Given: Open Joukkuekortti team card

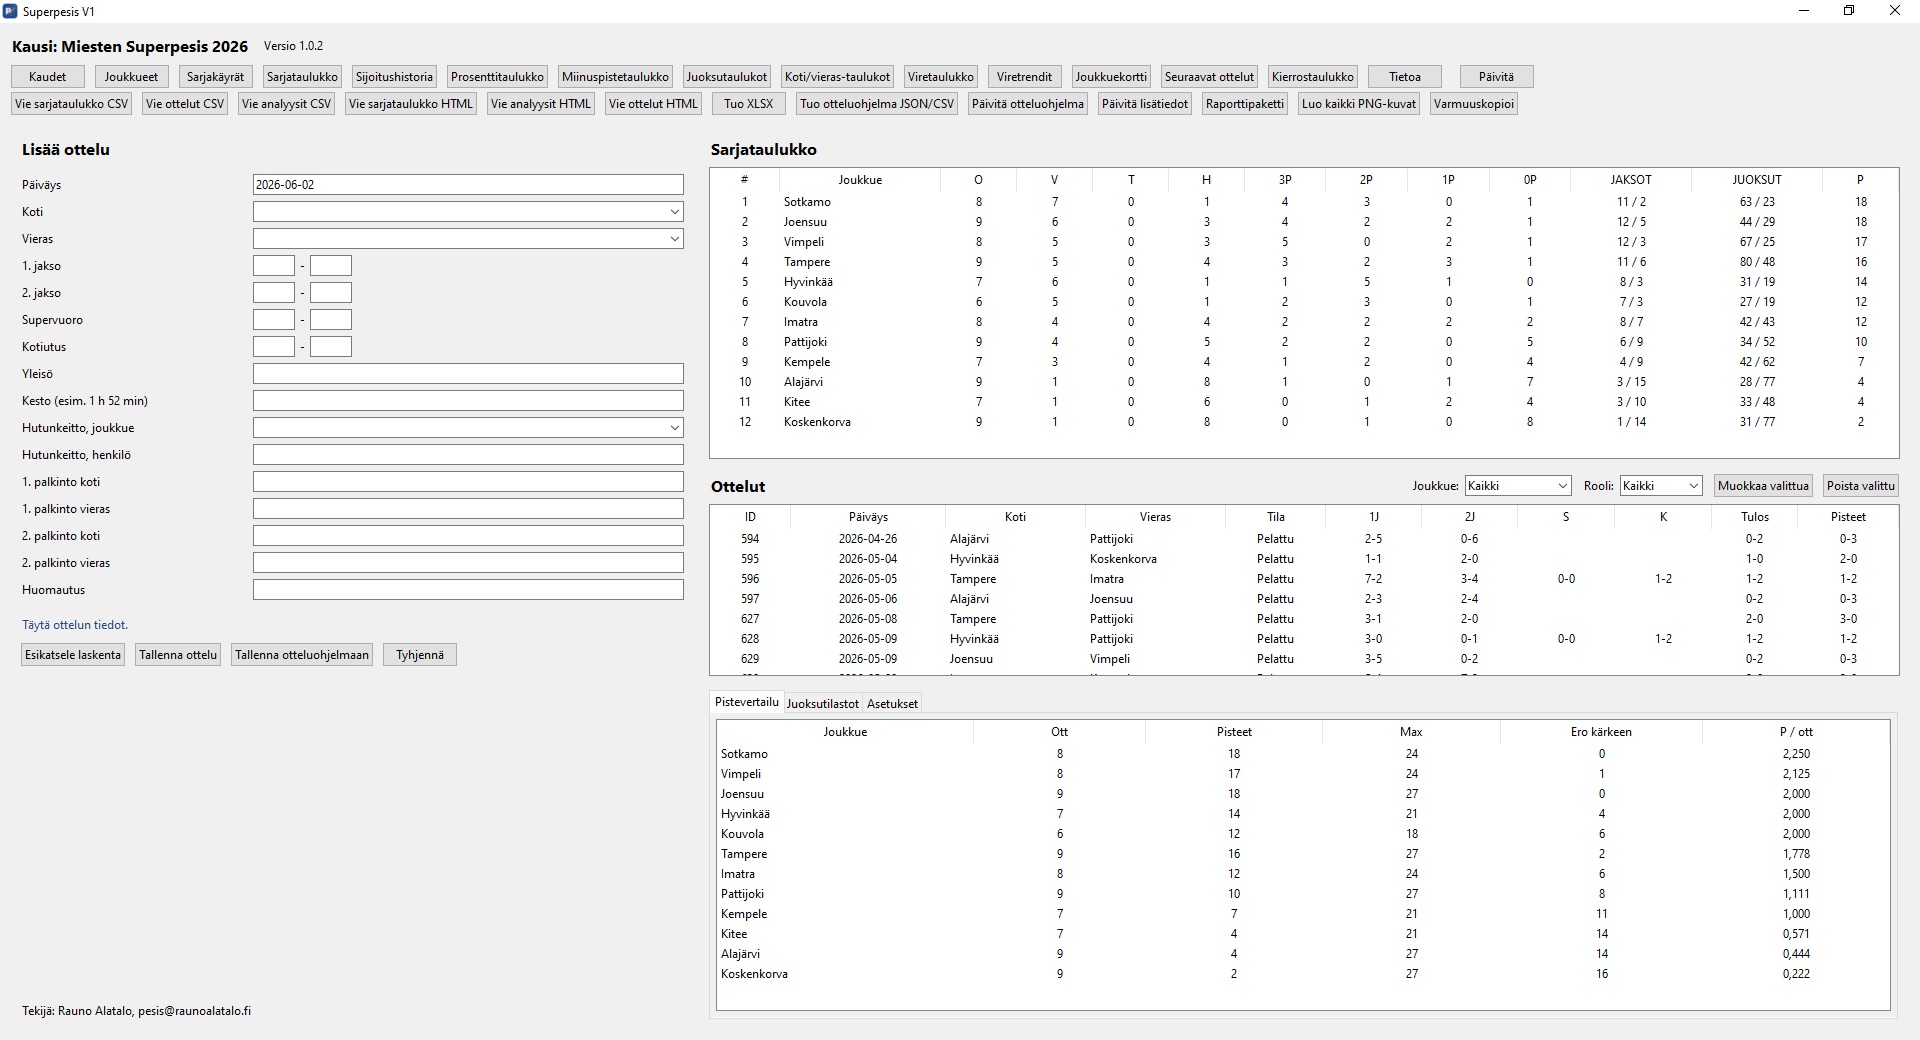Looking at the screenshot, I should click(x=1111, y=77).
